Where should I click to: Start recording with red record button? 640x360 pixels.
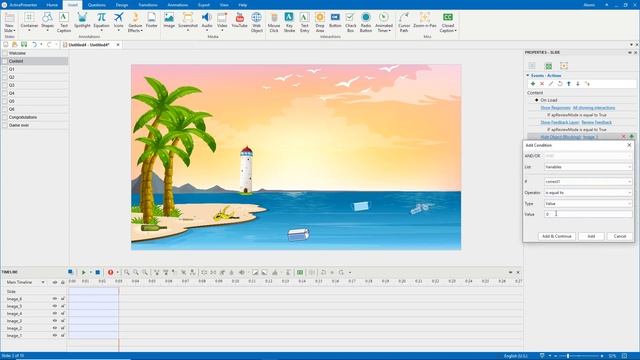[110, 272]
